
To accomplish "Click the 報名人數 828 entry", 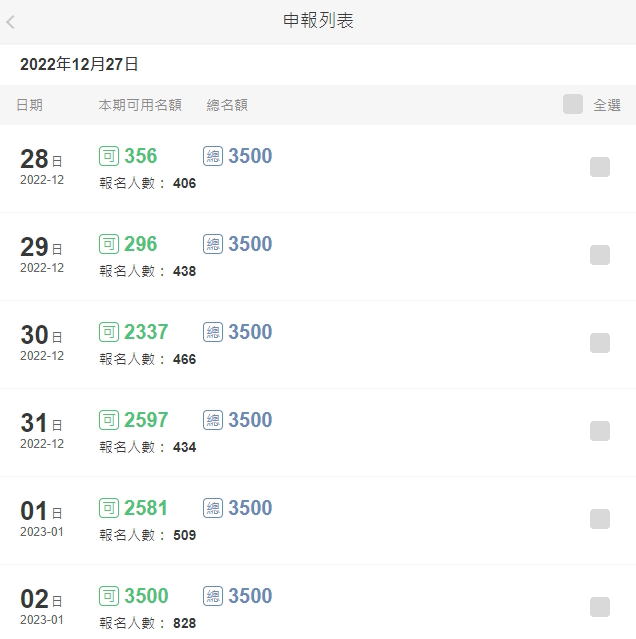I will 148,623.
